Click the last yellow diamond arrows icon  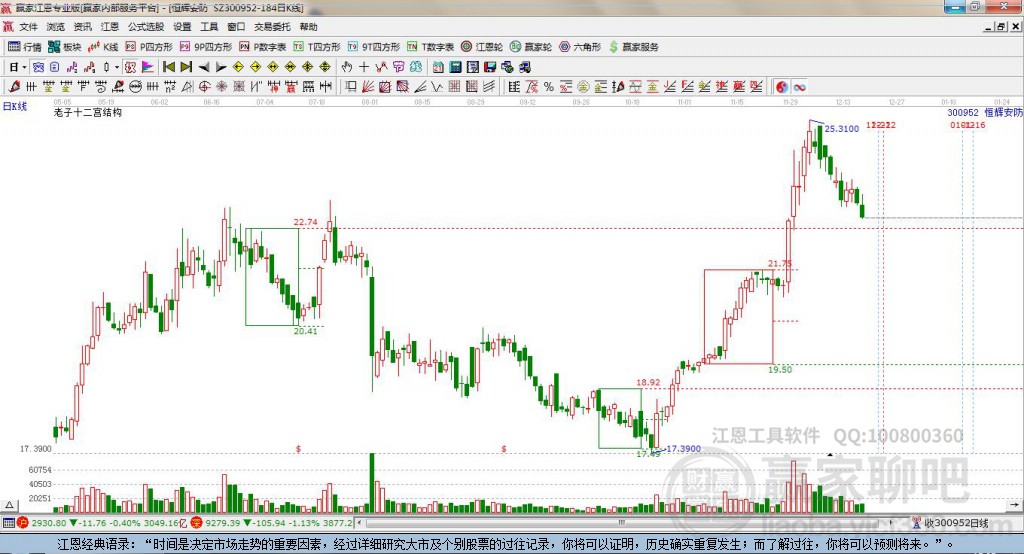[325, 67]
